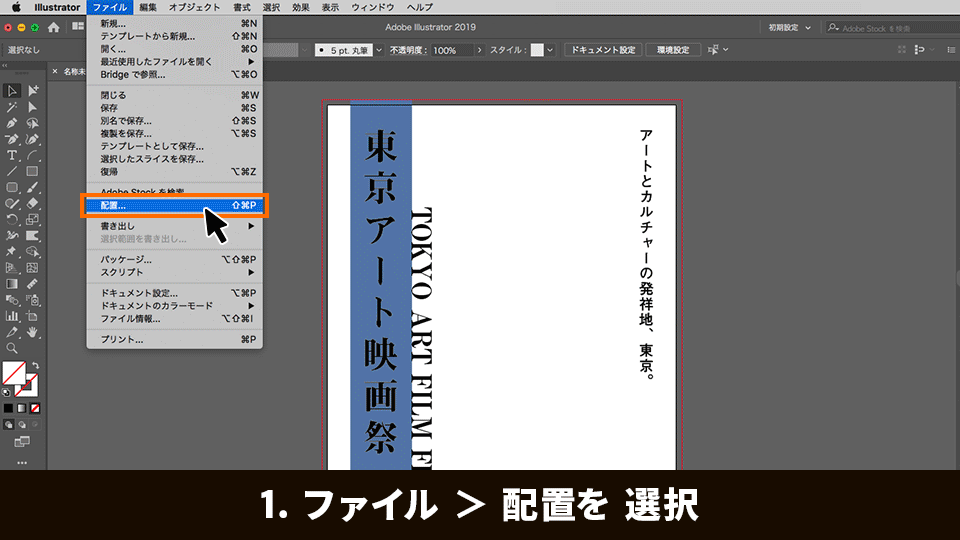
Task: Open the ウィンドウ menu
Action: coord(372,7)
